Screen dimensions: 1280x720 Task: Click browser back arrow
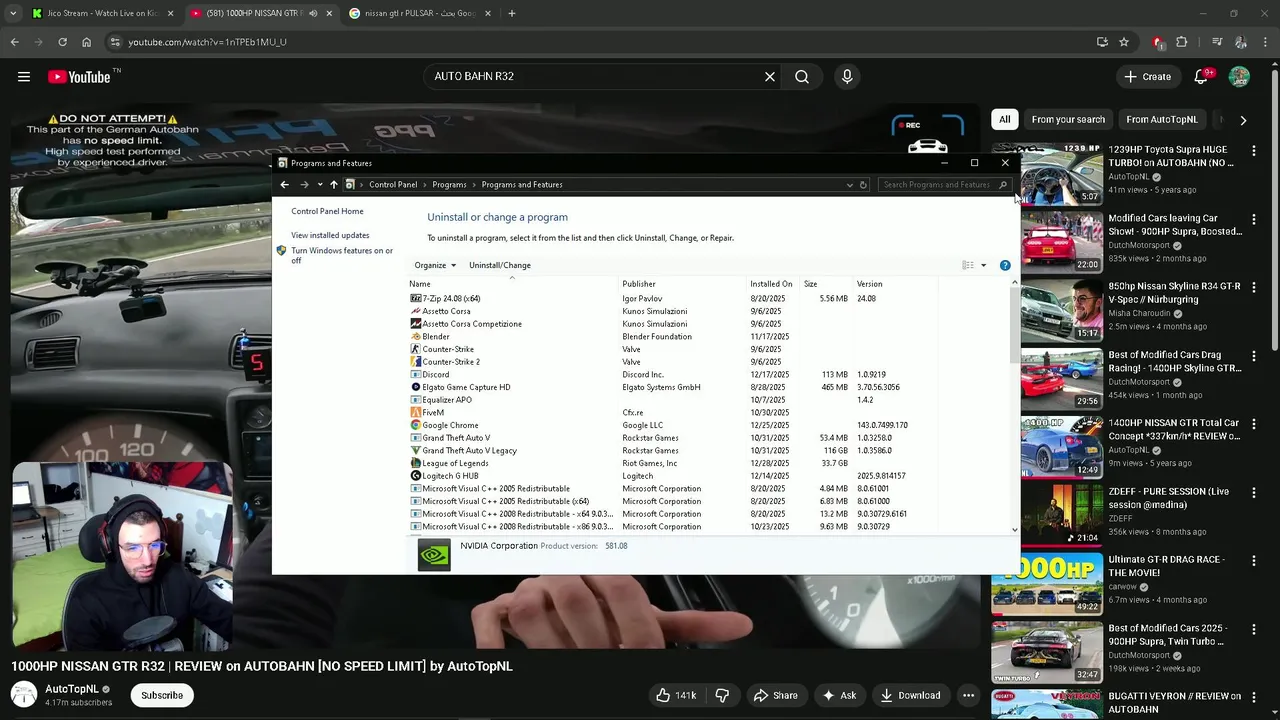pyautogui.click(x=14, y=42)
